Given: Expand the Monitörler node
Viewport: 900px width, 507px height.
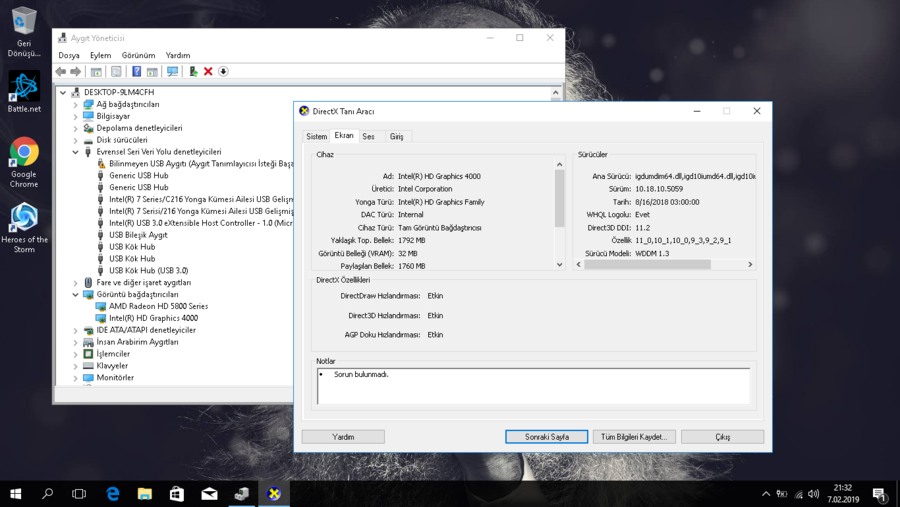Looking at the screenshot, I should coord(75,378).
